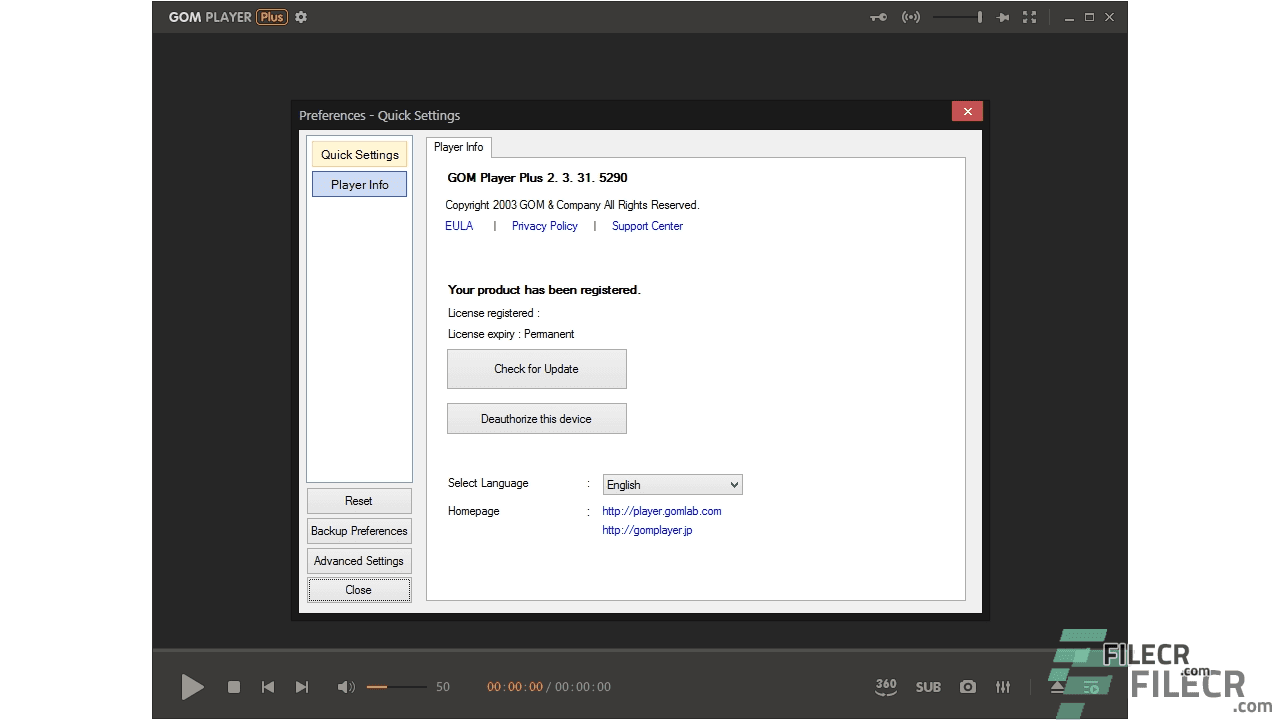Switch to the Quick Settings section
The width and height of the screenshot is (1280, 720).
point(359,154)
